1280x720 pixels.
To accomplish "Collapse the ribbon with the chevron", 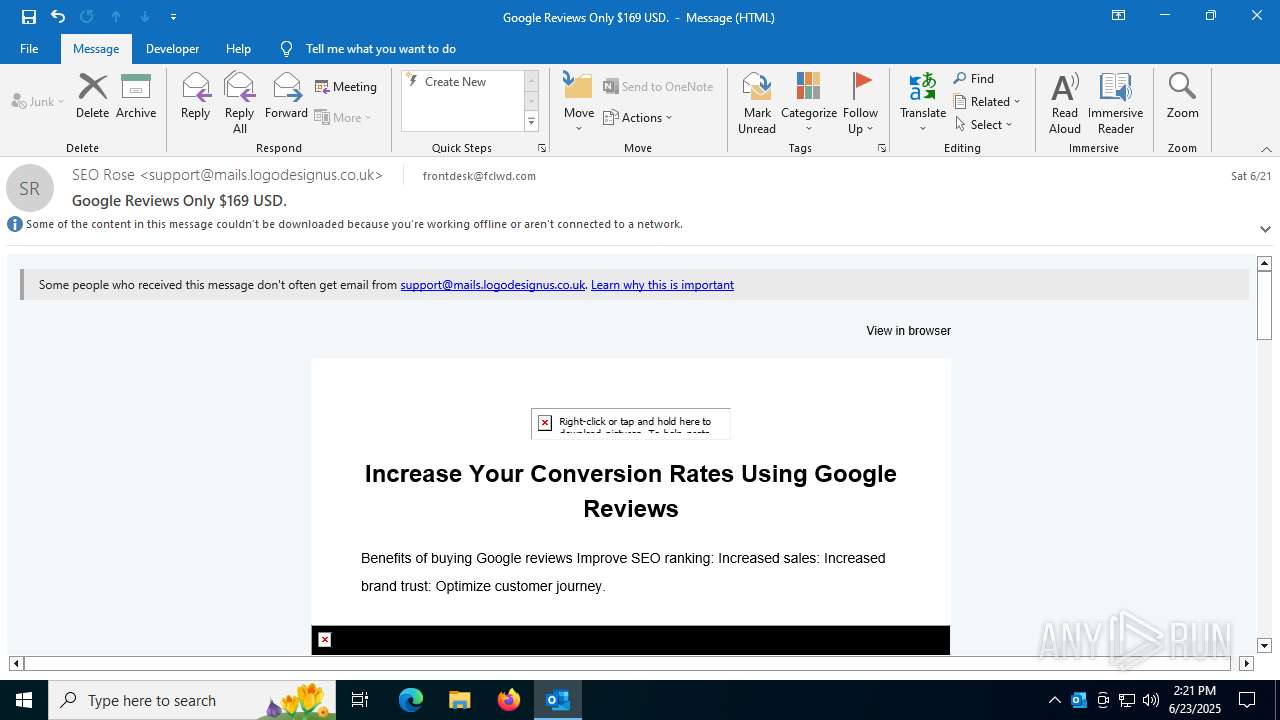I will 1266,149.
